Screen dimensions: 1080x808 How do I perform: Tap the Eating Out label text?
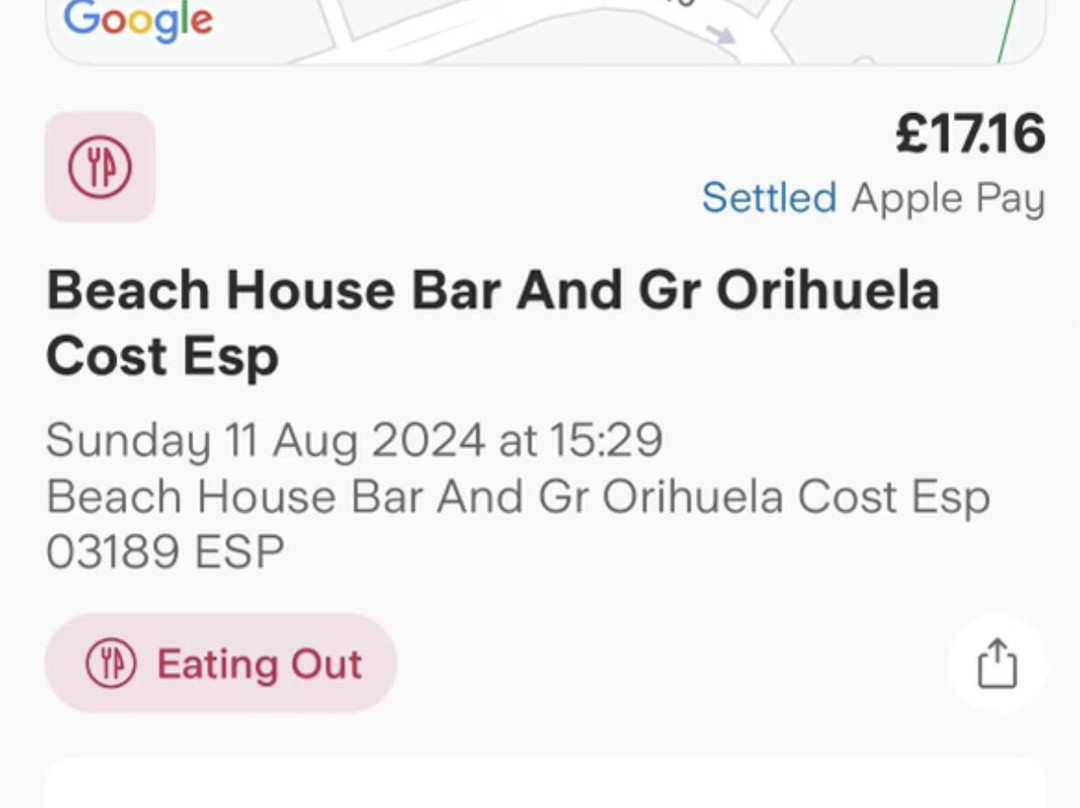(259, 664)
